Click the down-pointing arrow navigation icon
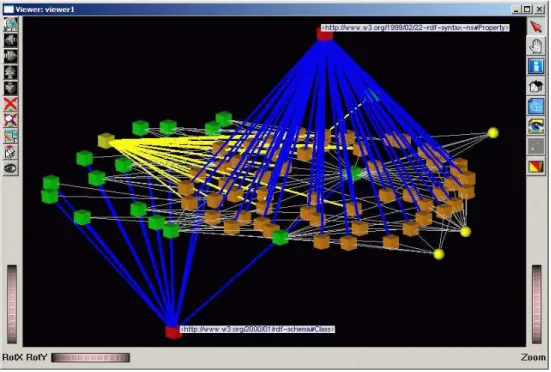Image resolution: width=551 pixels, height=372 pixels. pos(11,88)
